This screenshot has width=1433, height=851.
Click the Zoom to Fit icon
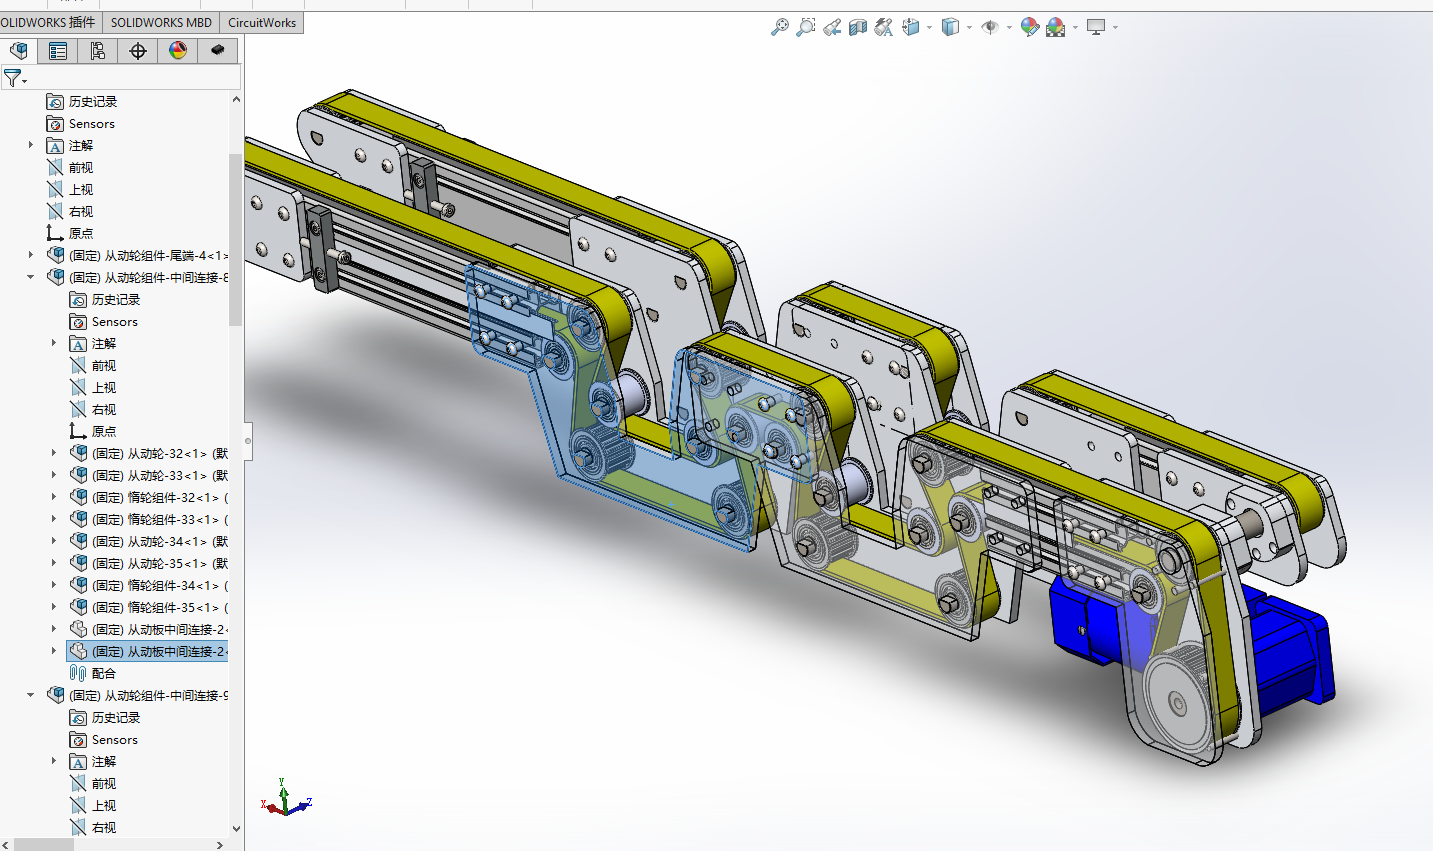click(x=780, y=28)
